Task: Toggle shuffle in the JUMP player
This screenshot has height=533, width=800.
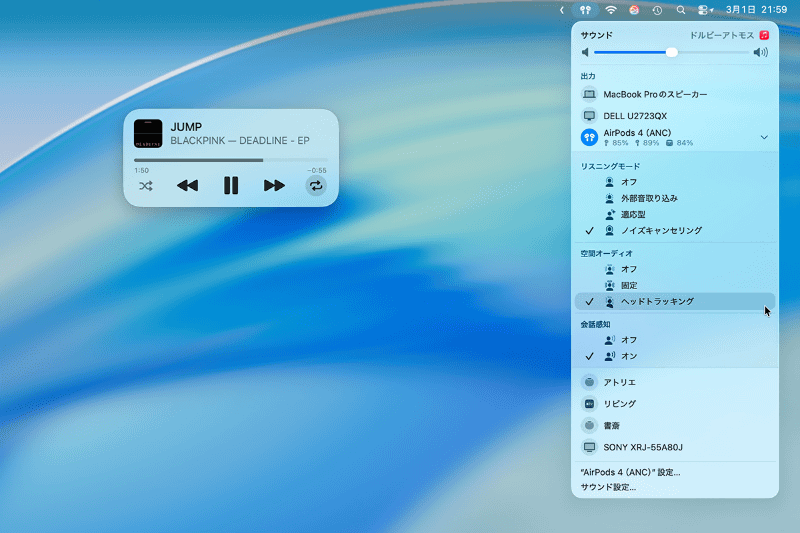Action: pos(146,186)
